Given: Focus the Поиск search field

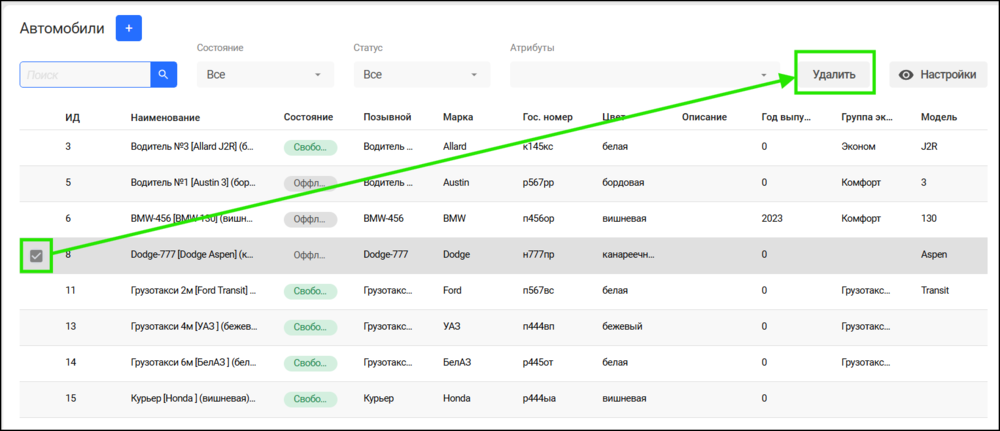Looking at the screenshot, I should (x=85, y=75).
